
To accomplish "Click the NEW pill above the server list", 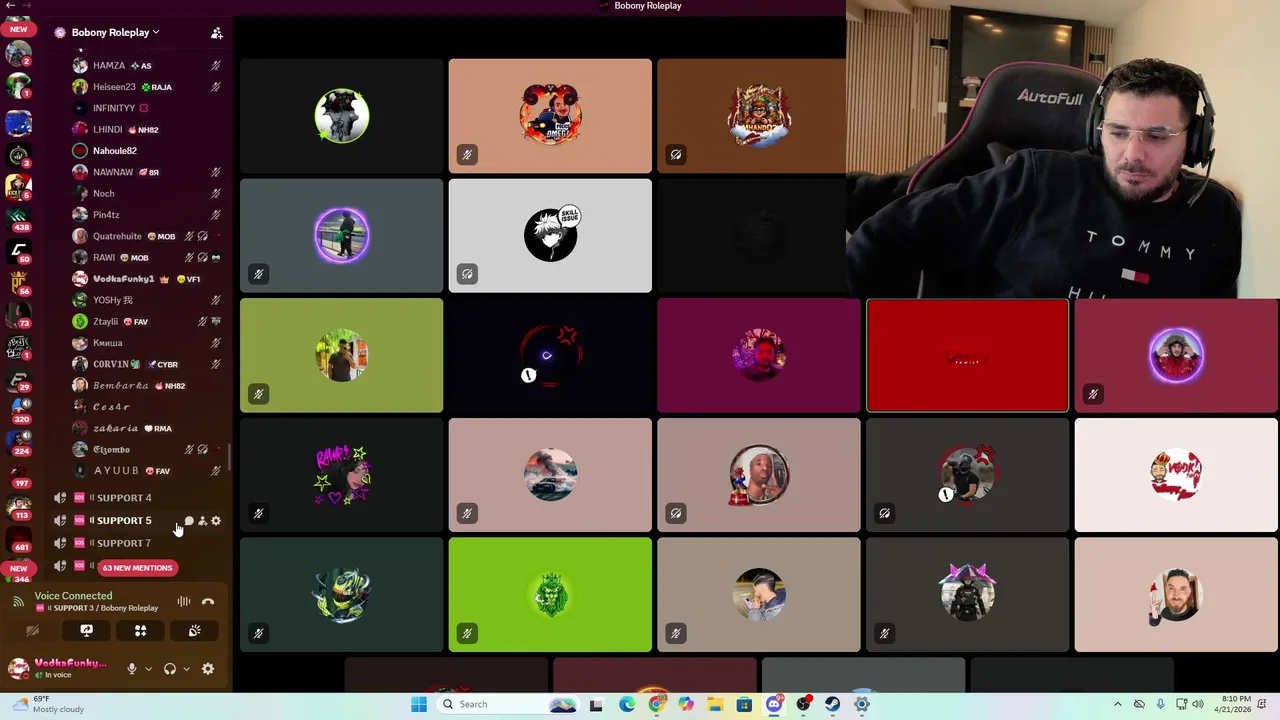I will pyautogui.click(x=18, y=29).
